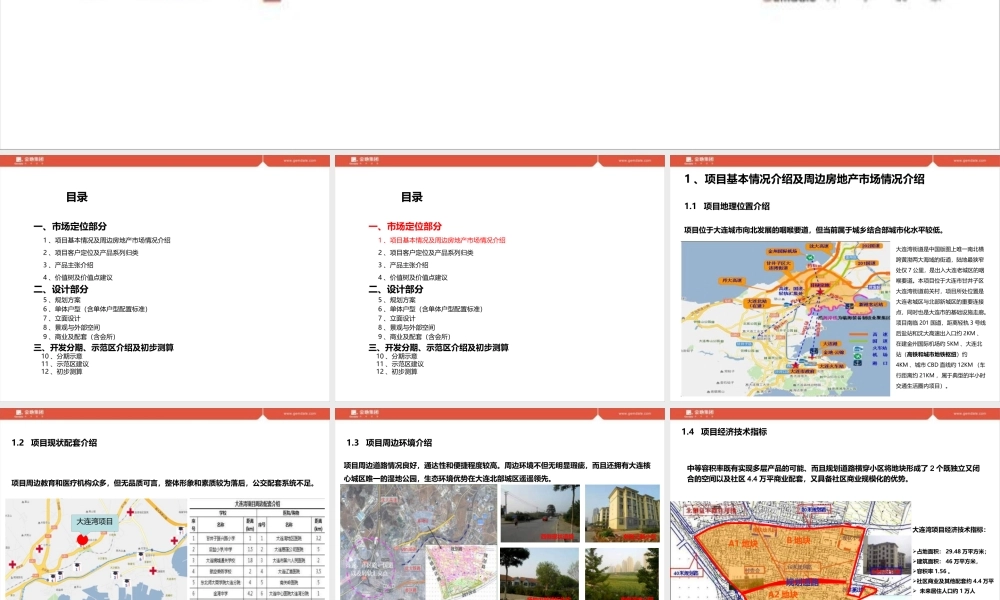Click the red highlighted 一、市场定位部分 heading
Image resolution: width=1000 pixels, height=600 pixels.
pos(405,227)
